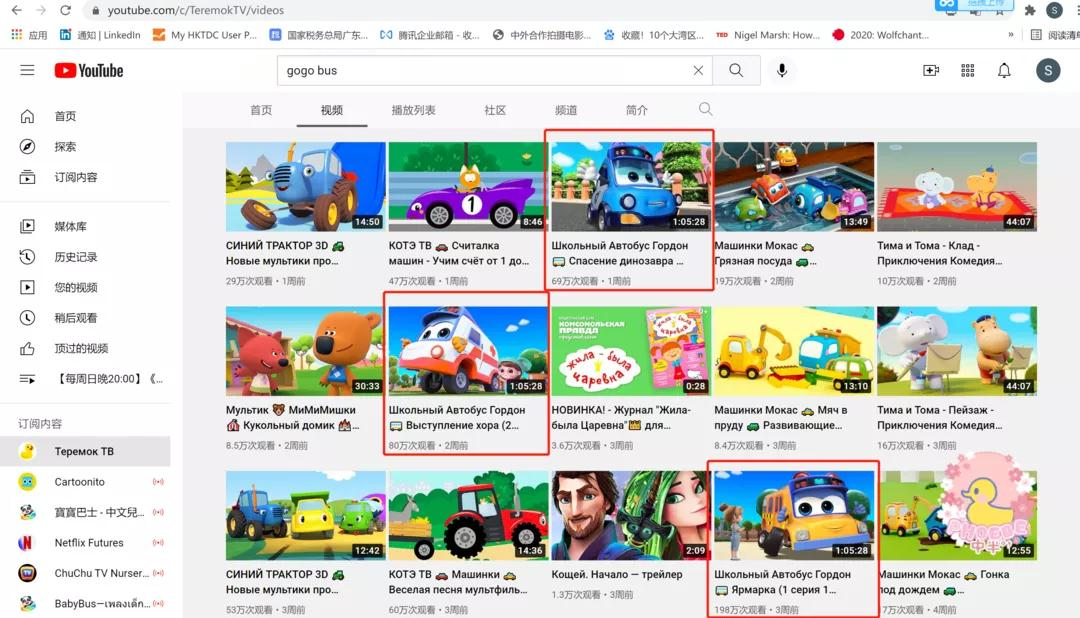Open the YouTube apps grid
The image size is (1080, 618).
click(x=968, y=70)
